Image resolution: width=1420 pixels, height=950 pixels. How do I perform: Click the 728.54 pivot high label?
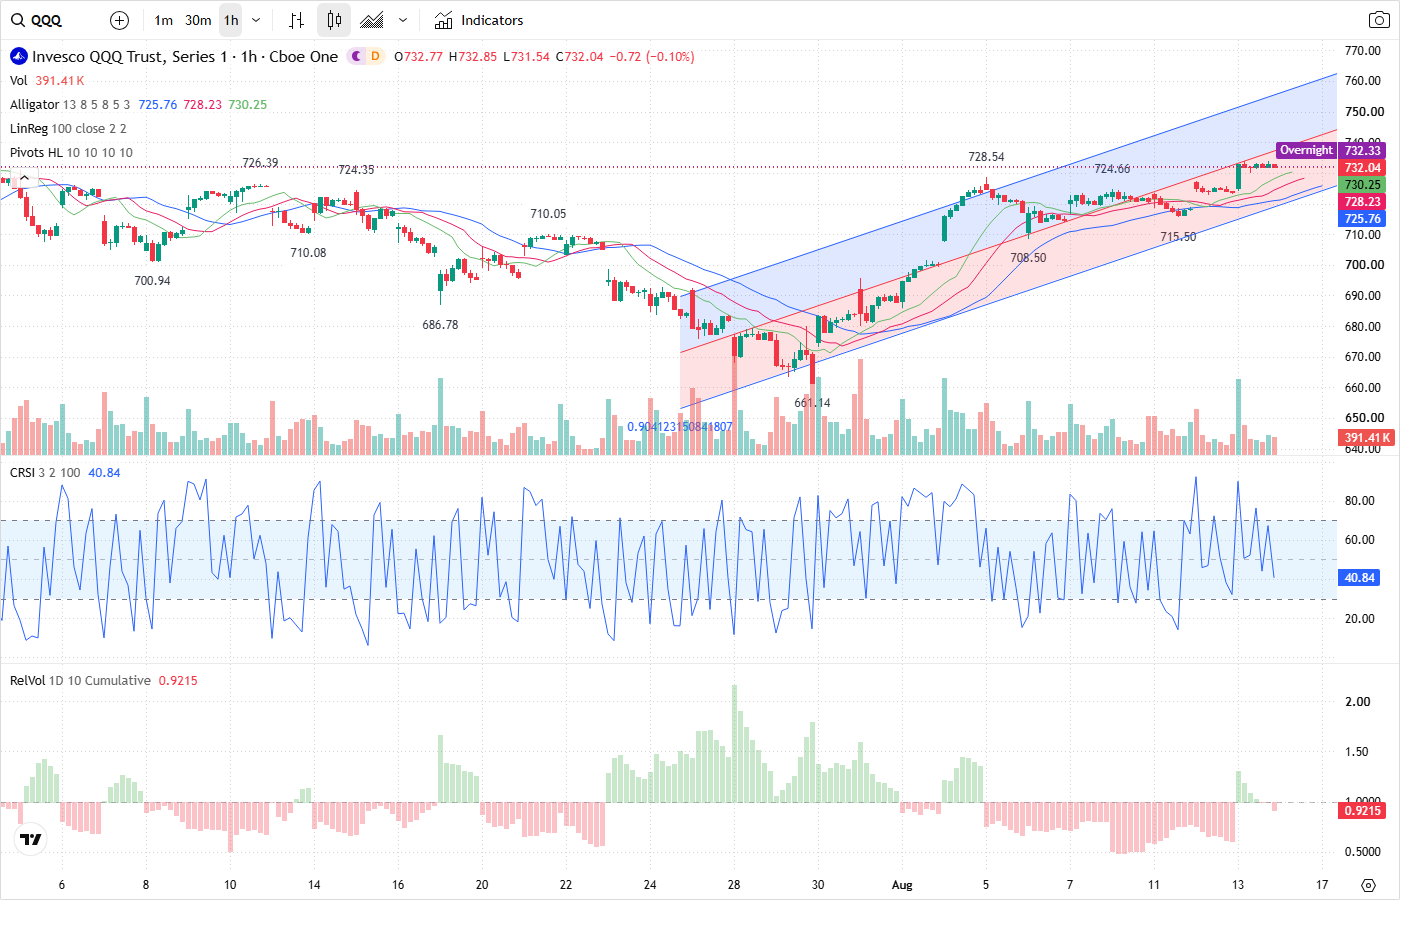(x=986, y=157)
